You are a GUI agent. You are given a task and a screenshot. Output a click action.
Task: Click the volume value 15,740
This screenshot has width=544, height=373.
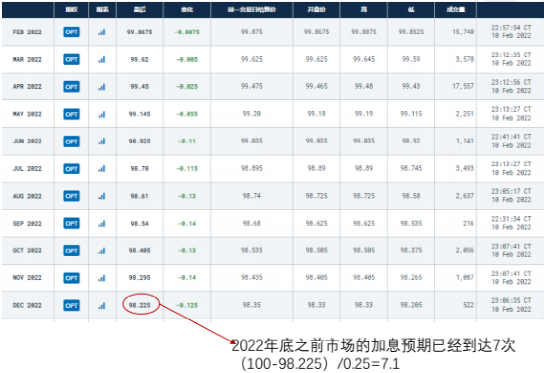(x=463, y=32)
